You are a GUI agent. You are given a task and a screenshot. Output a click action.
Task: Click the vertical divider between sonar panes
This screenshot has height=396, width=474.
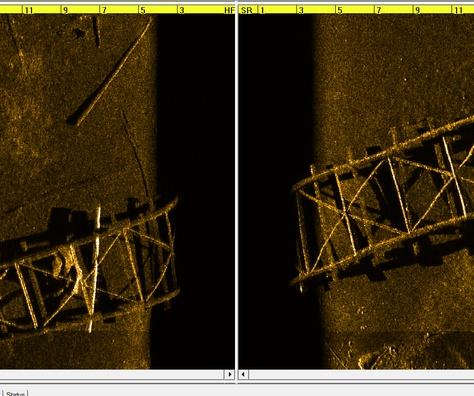pos(237,193)
